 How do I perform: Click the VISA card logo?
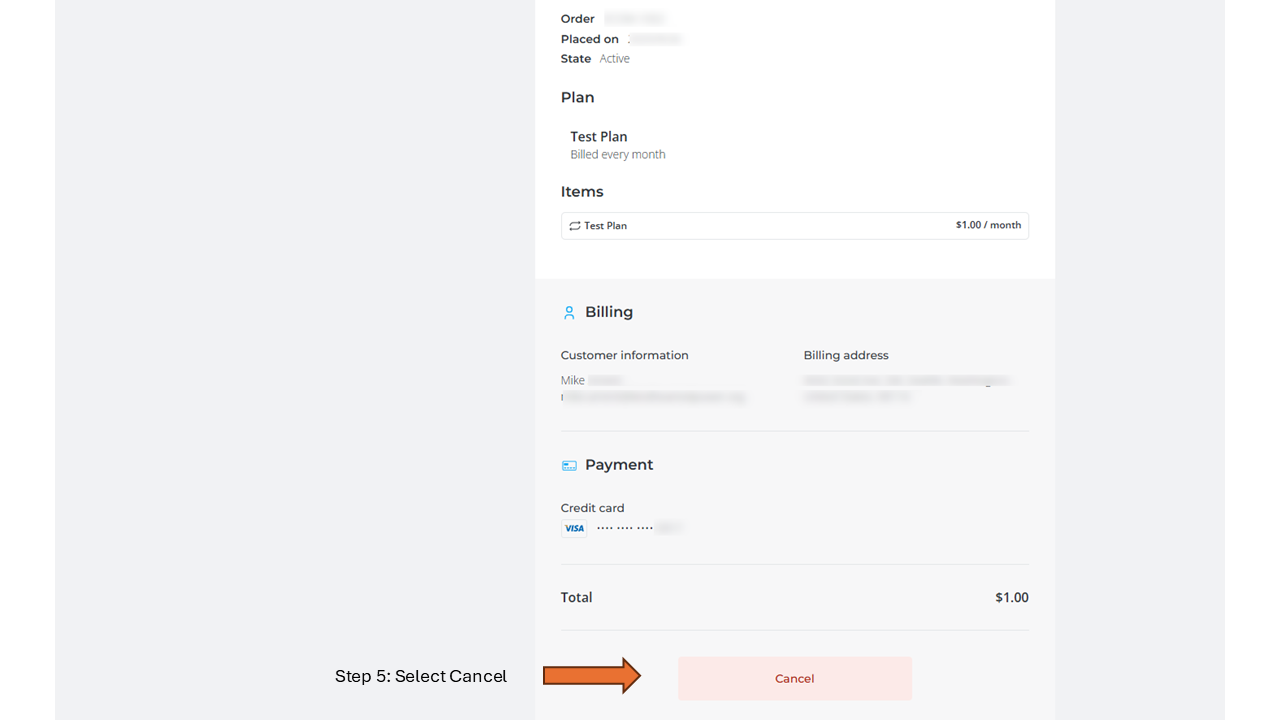(x=574, y=528)
